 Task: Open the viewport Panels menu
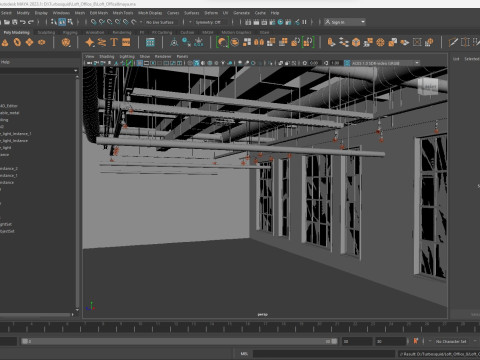pos(182,56)
